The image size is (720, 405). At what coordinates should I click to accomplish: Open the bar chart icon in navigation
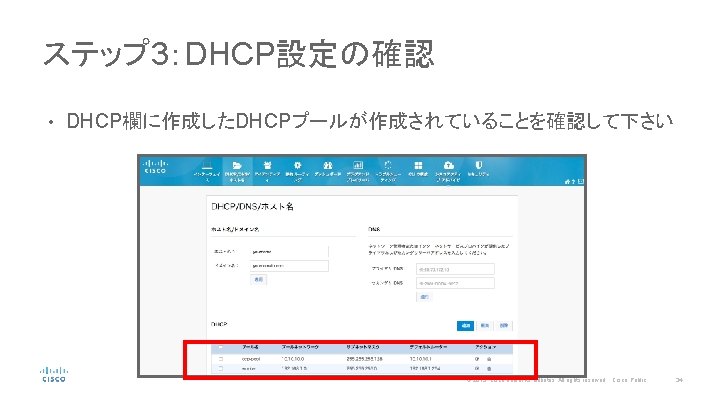pos(358,165)
